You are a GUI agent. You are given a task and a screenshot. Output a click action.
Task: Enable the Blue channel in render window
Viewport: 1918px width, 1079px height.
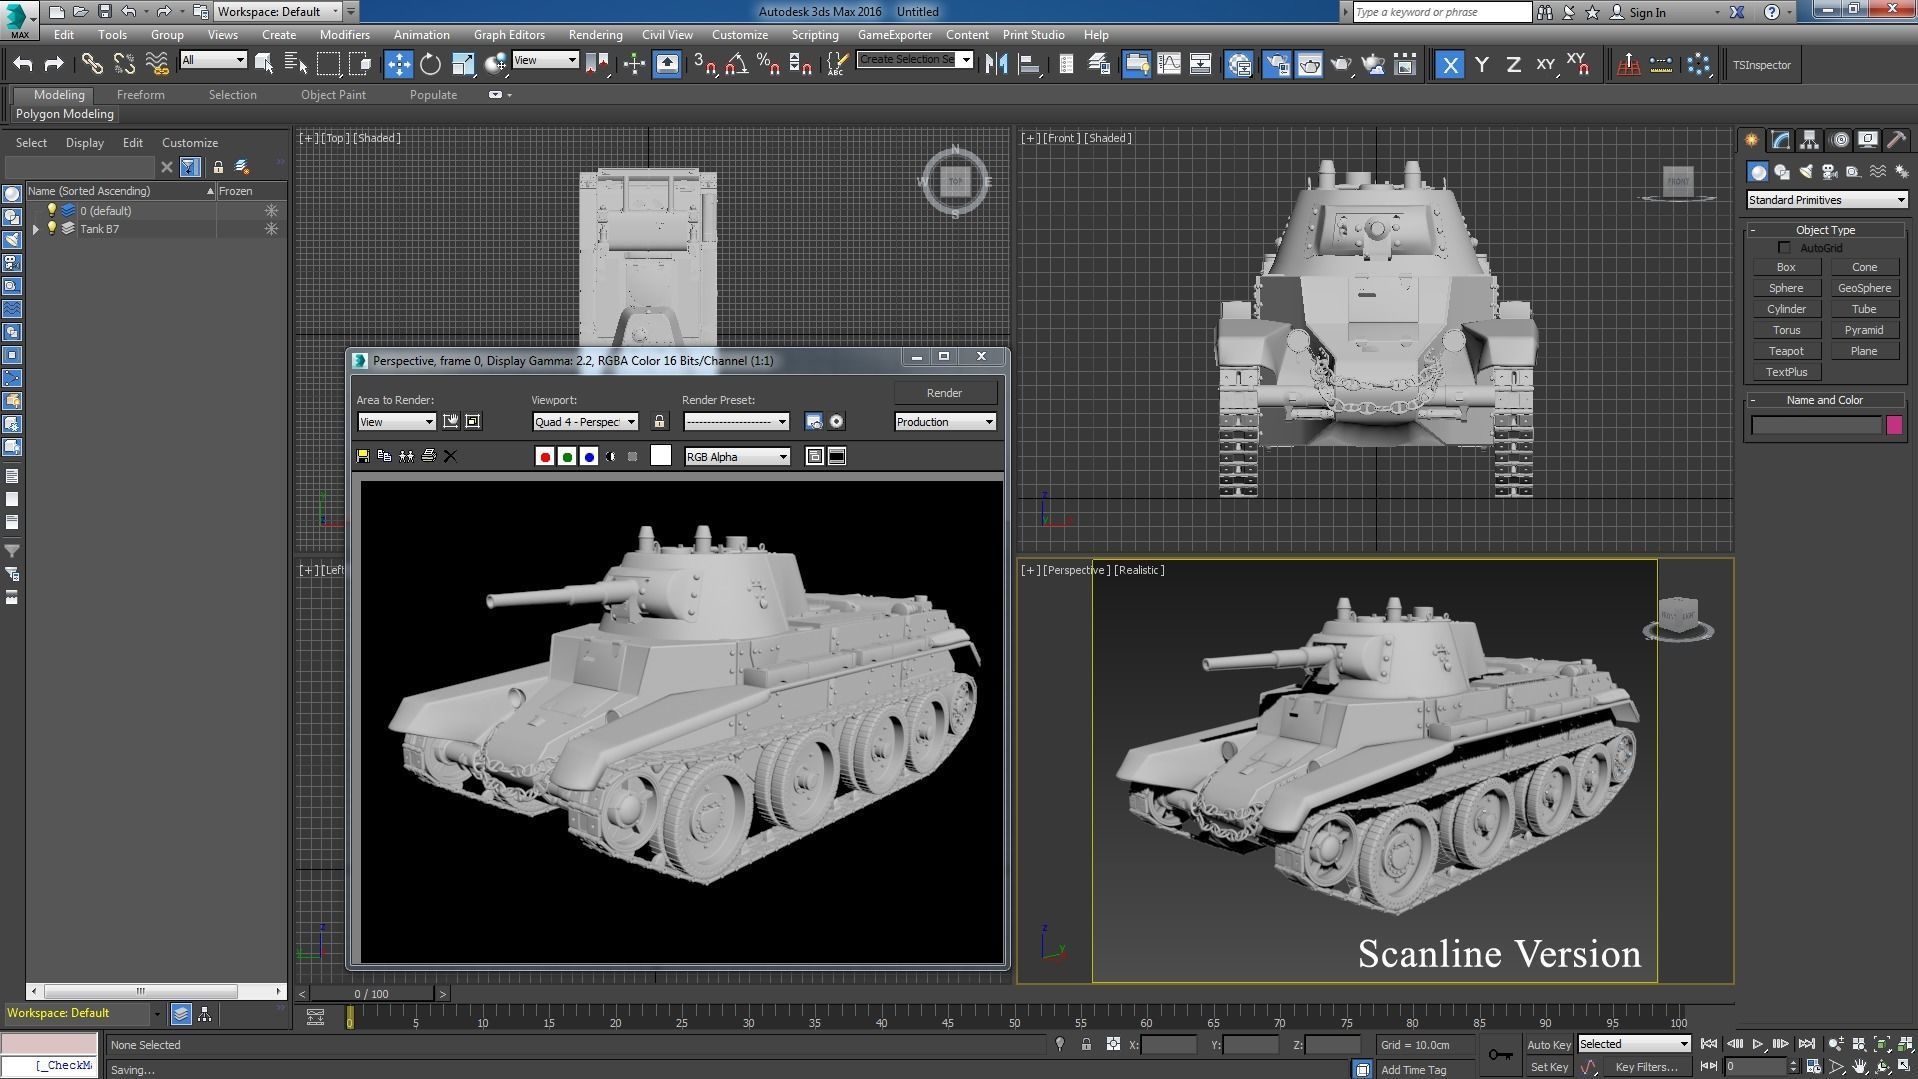[x=589, y=456]
